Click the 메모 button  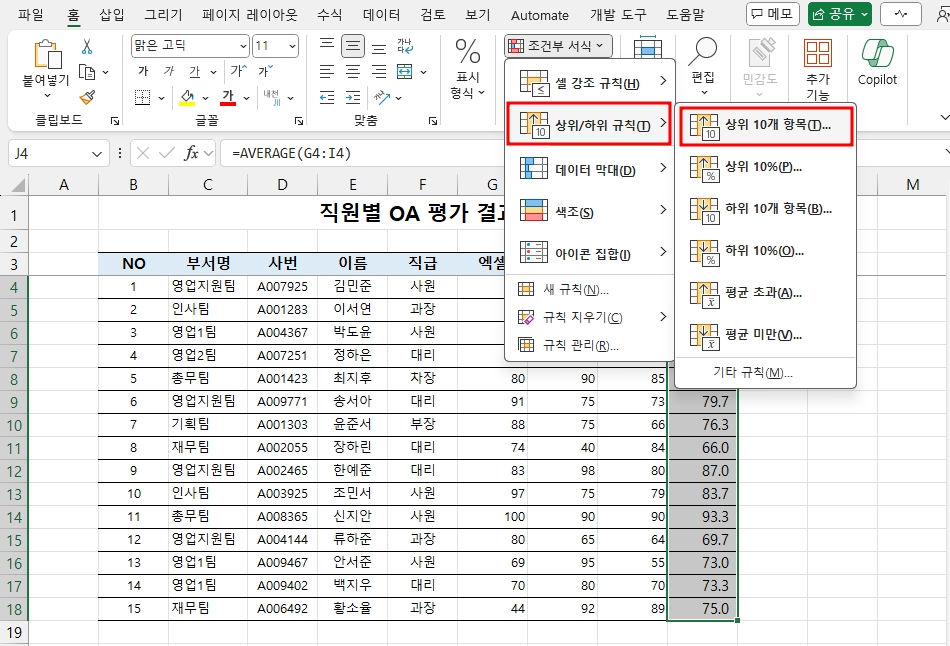[x=772, y=14]
